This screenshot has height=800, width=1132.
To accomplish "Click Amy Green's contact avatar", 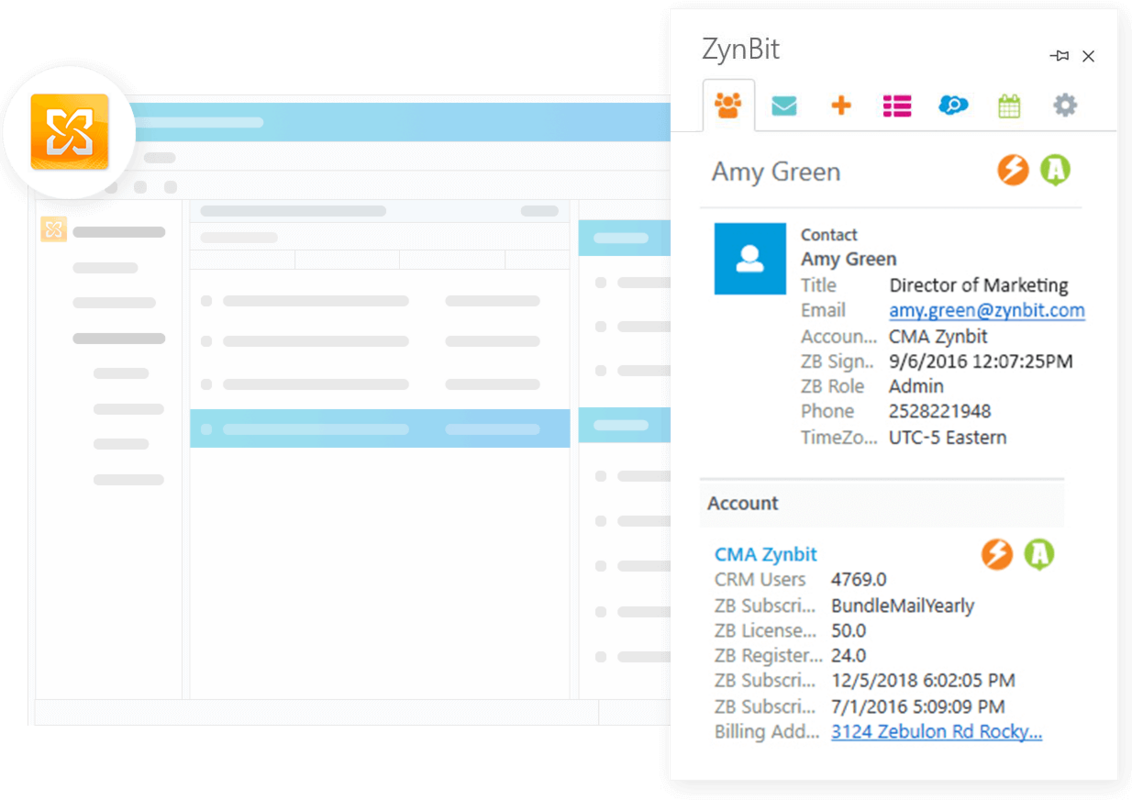I will coord(750,259).
